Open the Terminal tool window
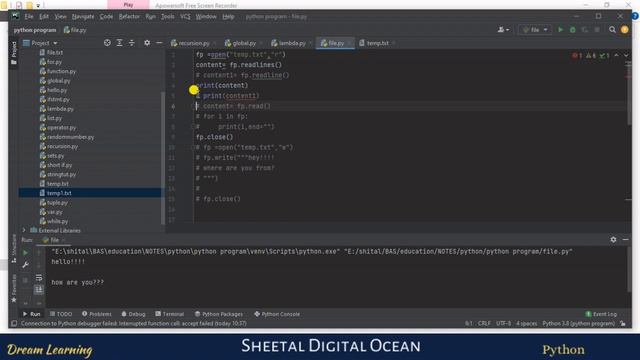This screenshot has width=640, height=360. (169, 314)
